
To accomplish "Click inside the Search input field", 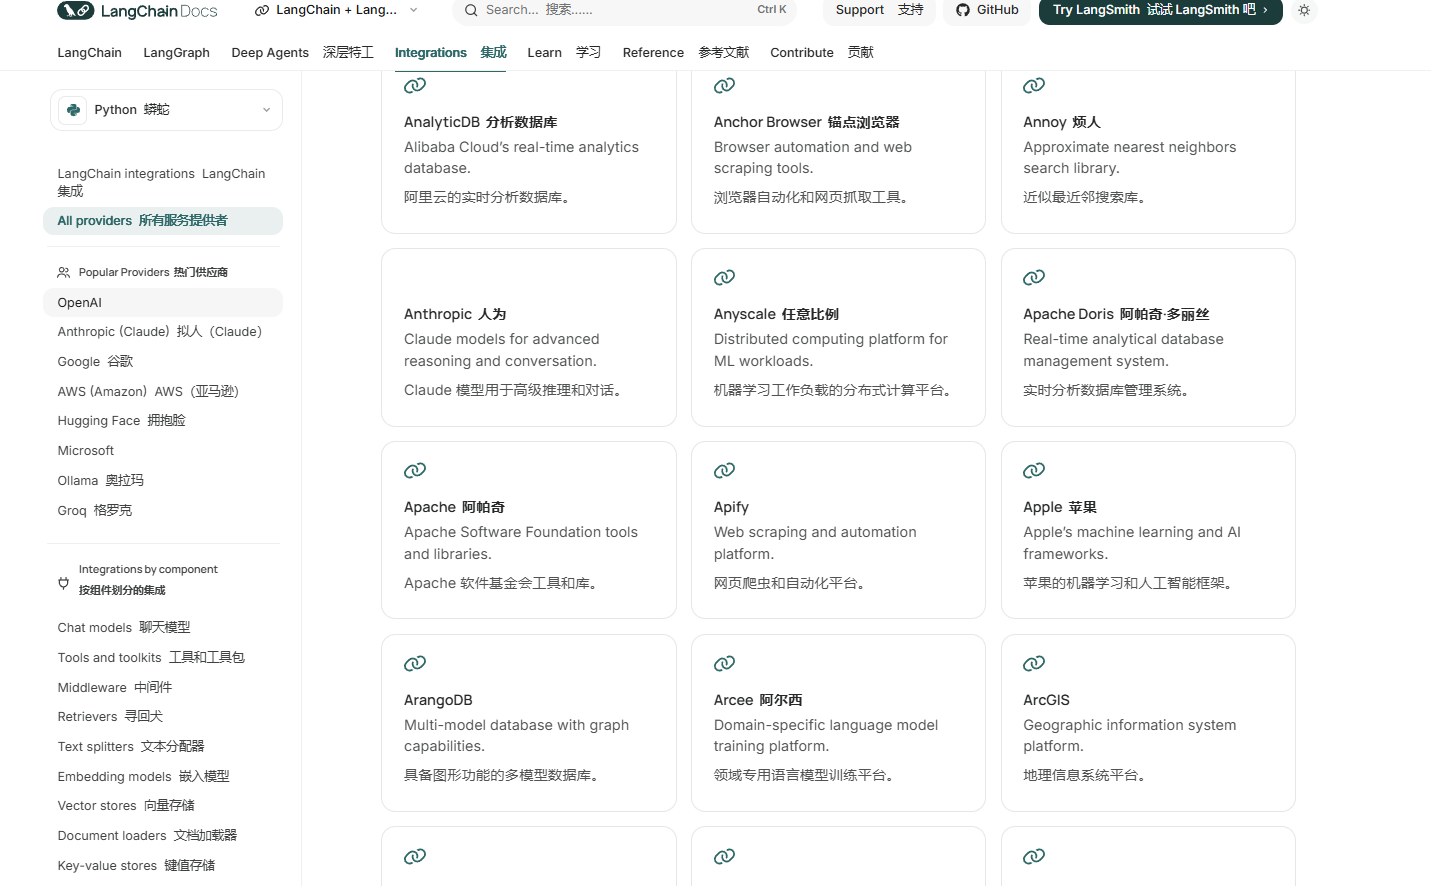I will point(600,10).
